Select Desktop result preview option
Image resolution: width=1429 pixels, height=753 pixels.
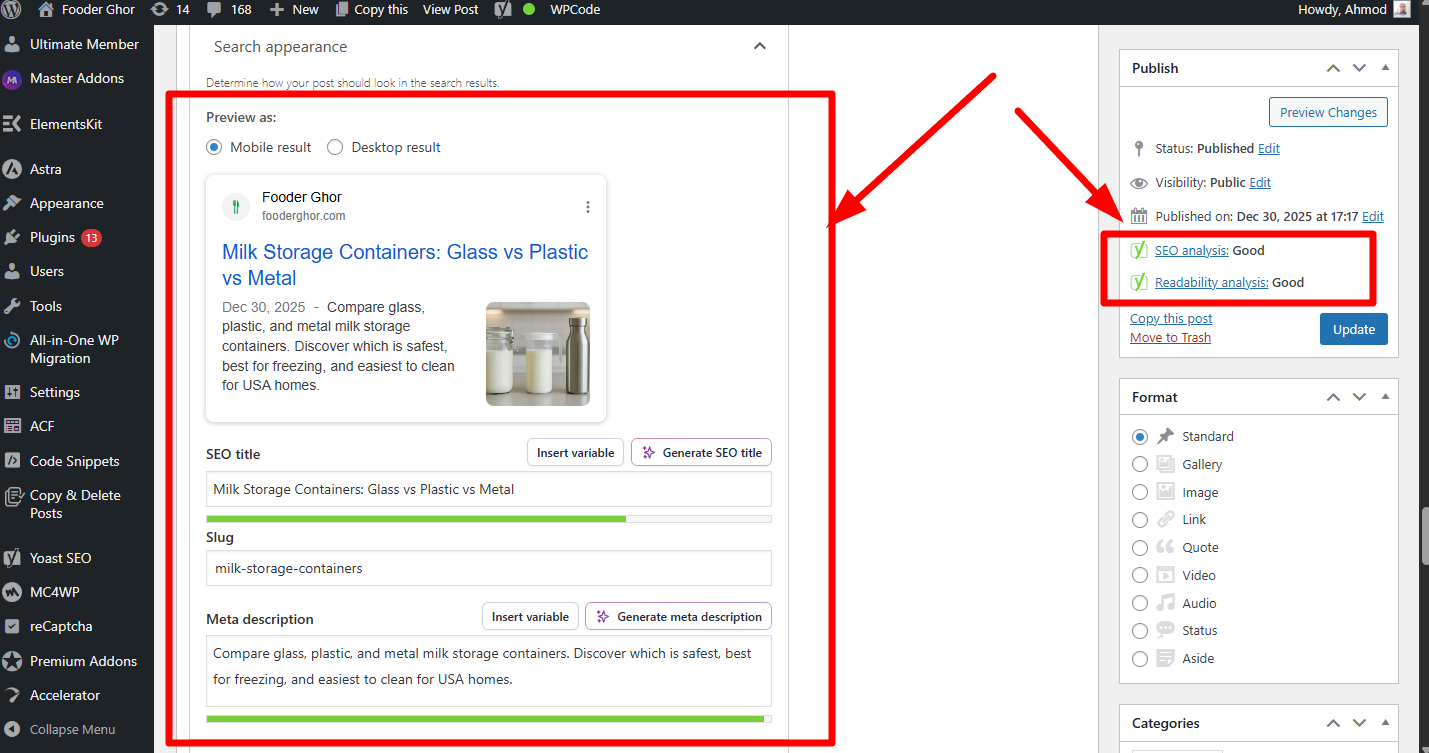tap(335, 147)
